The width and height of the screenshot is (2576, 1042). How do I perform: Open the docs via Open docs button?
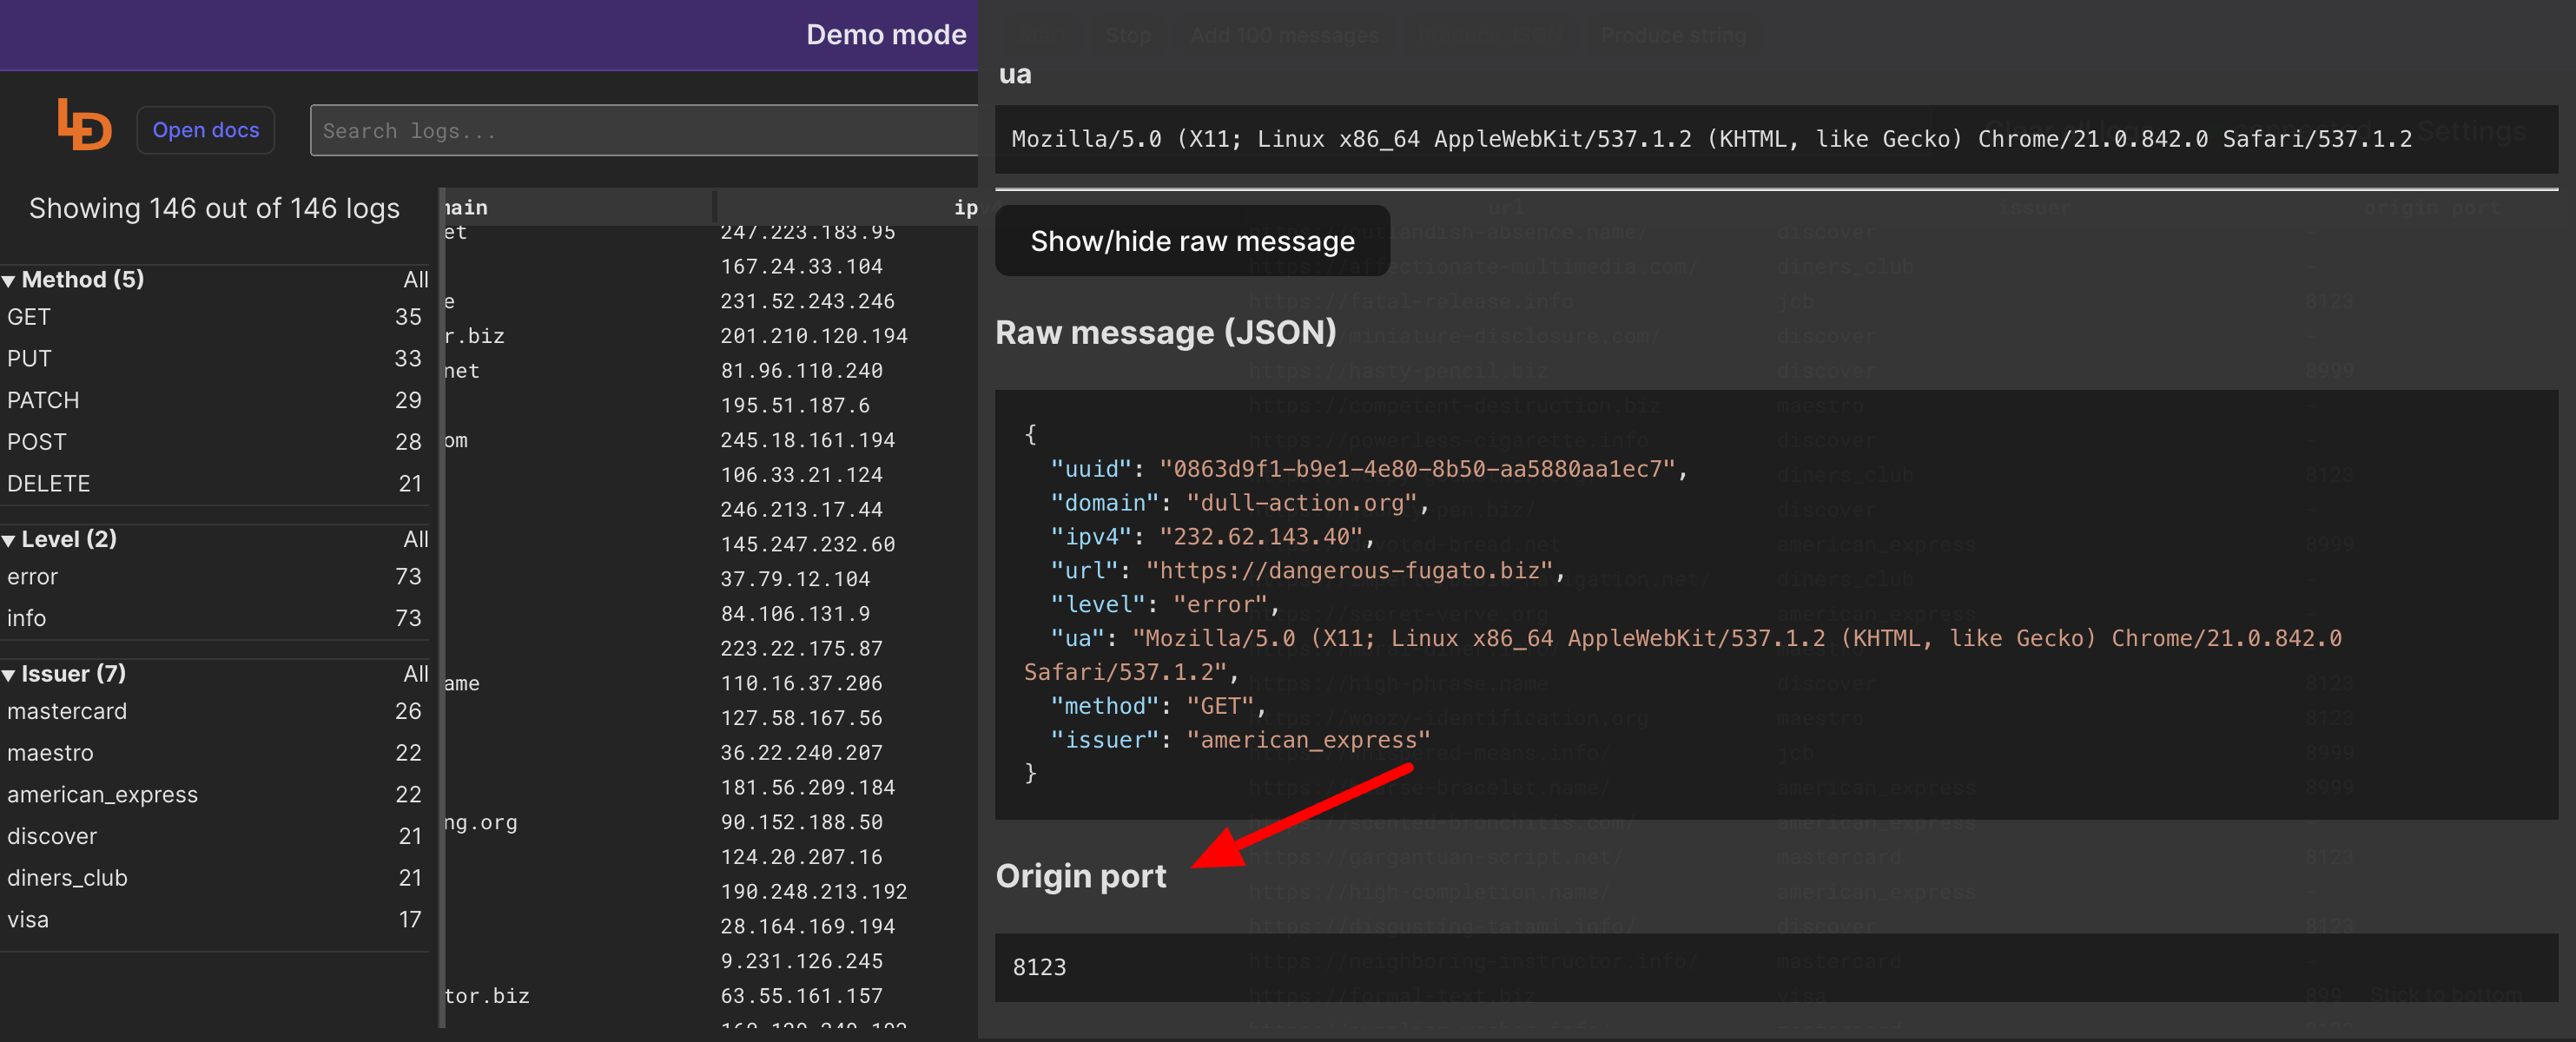[x=205, y=130]
